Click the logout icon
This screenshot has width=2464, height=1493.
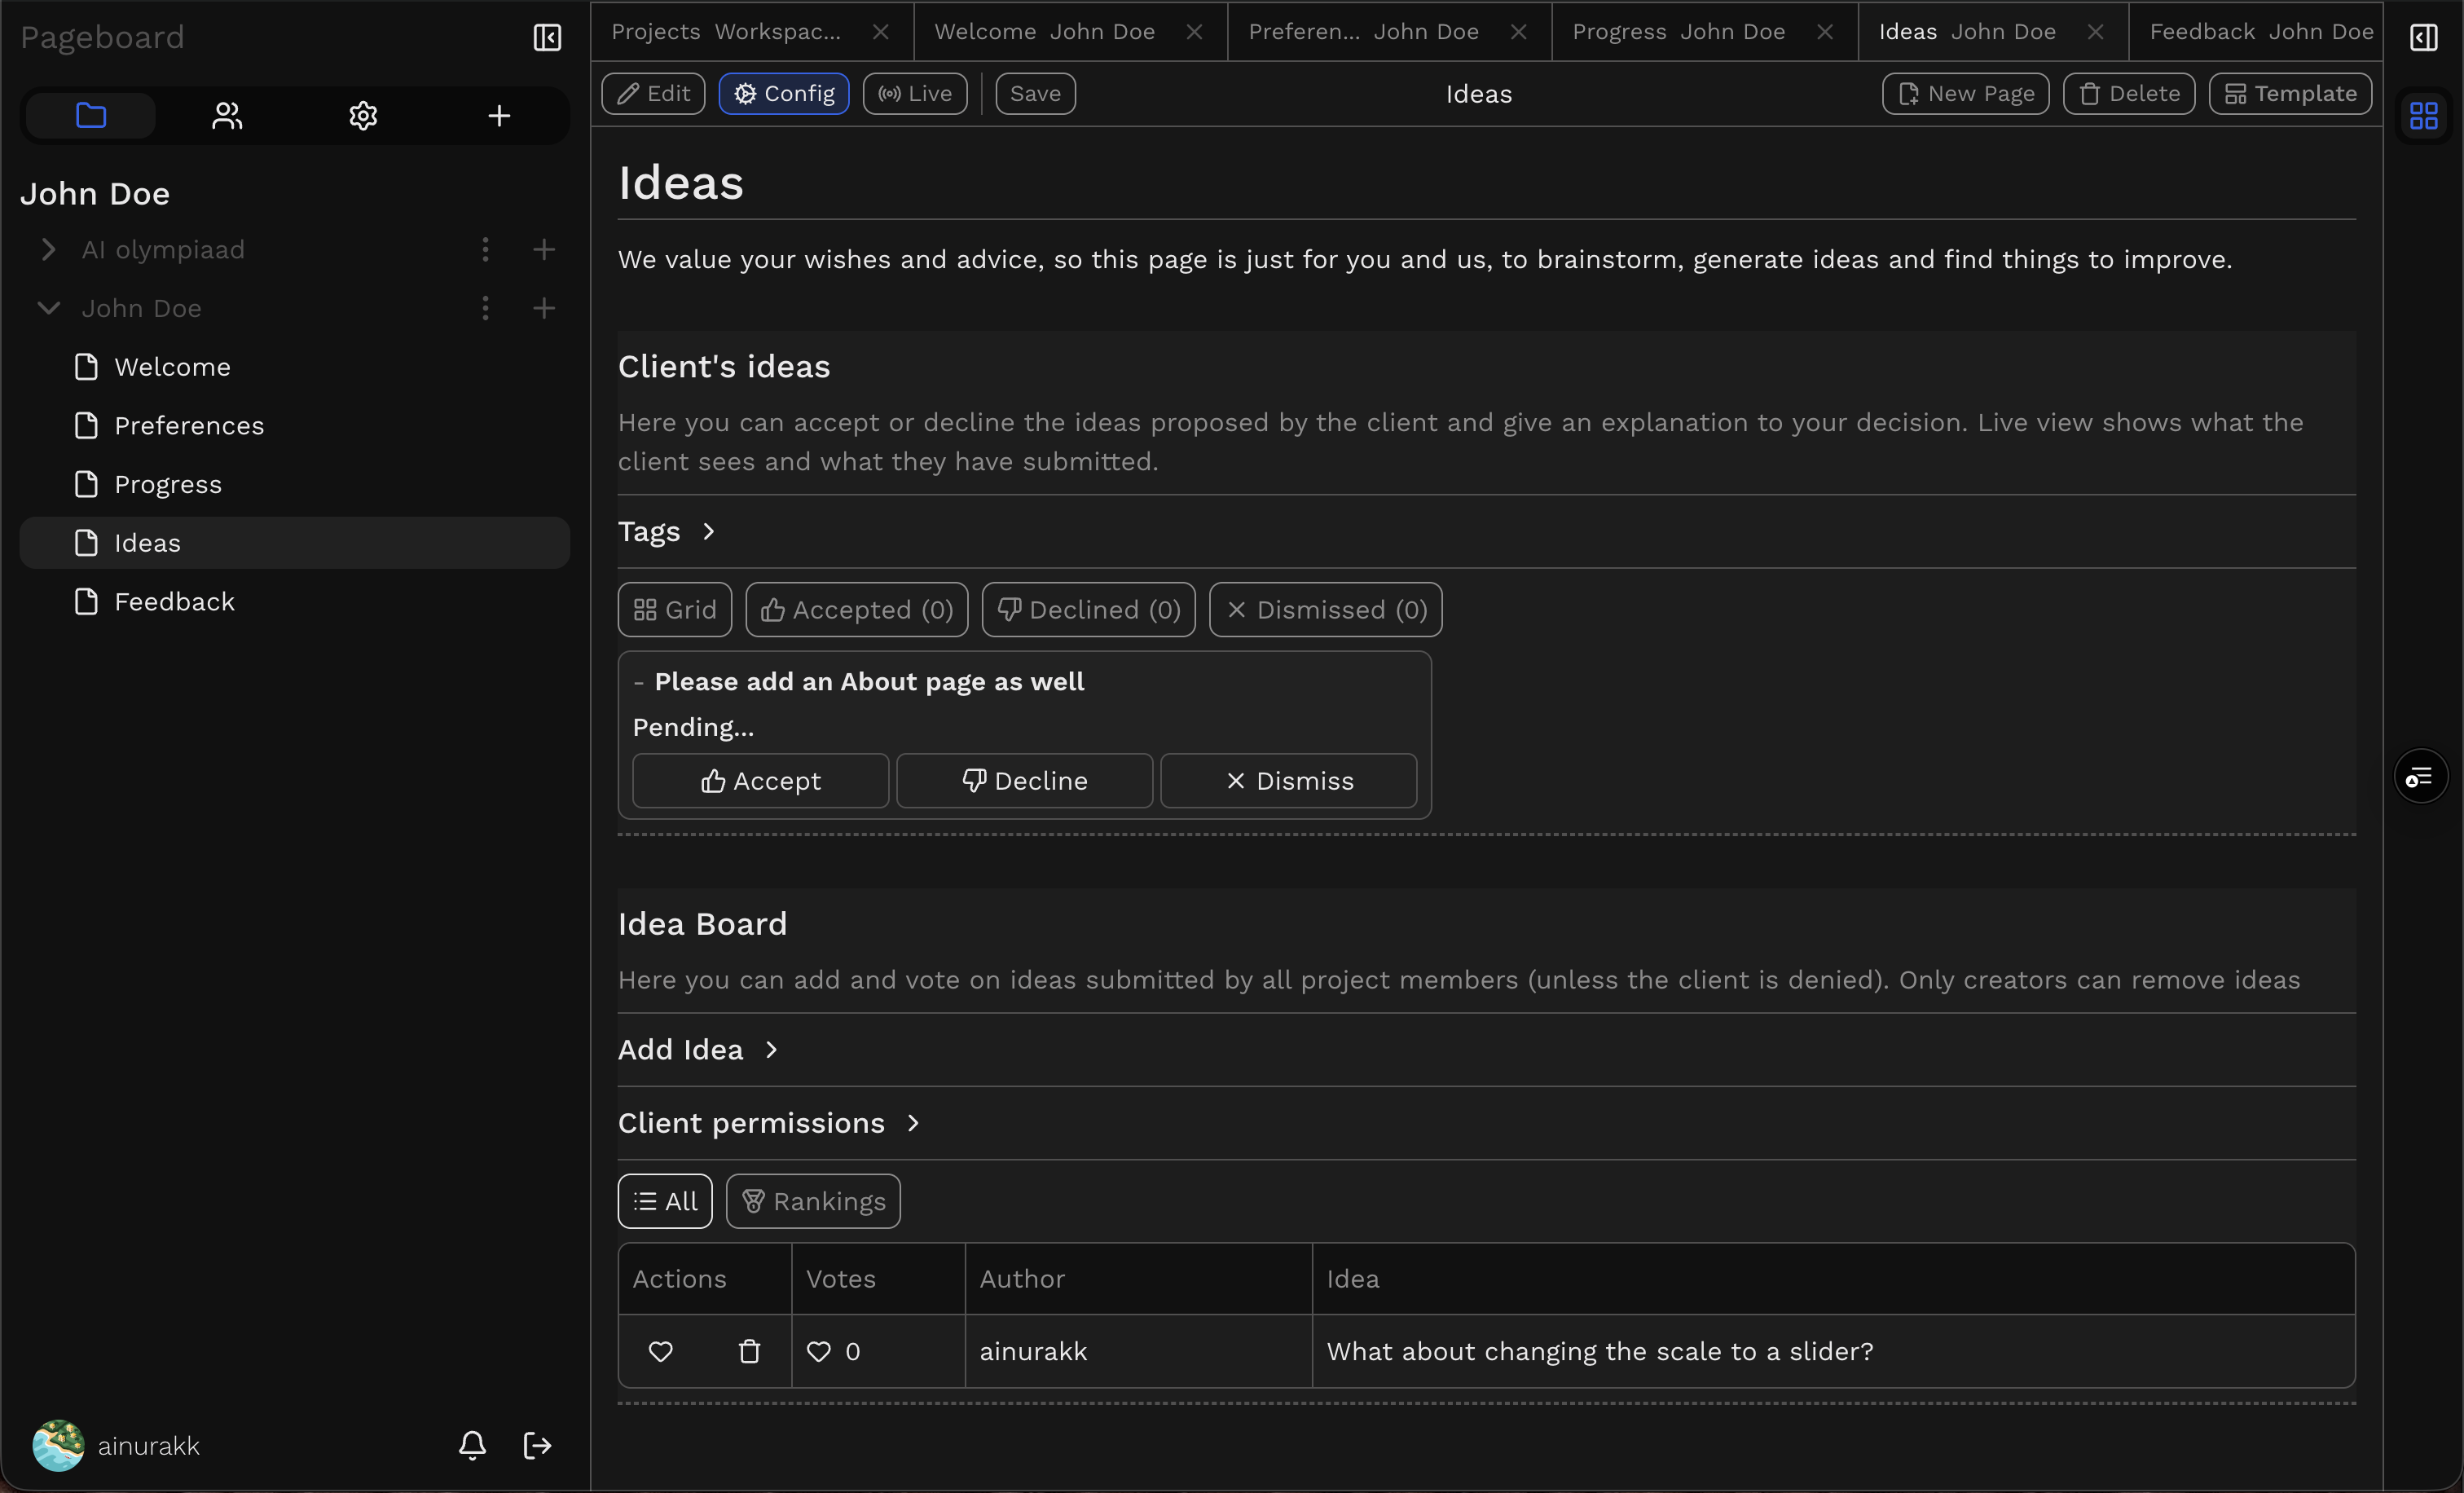537,1445
